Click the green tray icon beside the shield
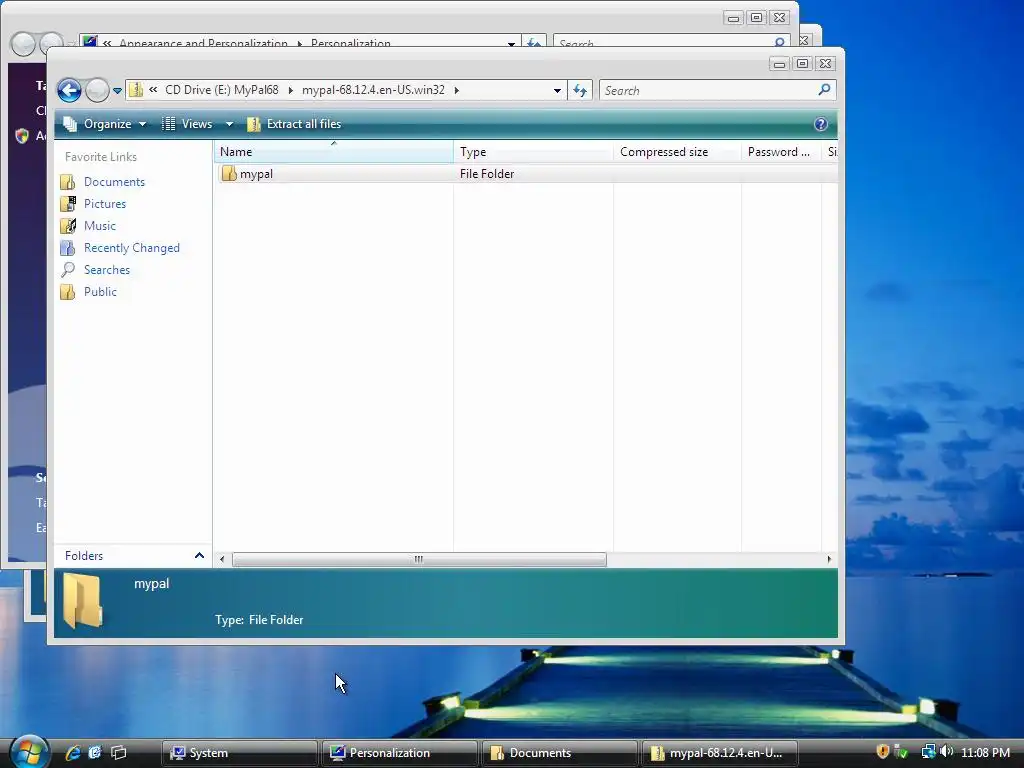The width and height of the screenshot is (1024, 768). coord(901,752)
